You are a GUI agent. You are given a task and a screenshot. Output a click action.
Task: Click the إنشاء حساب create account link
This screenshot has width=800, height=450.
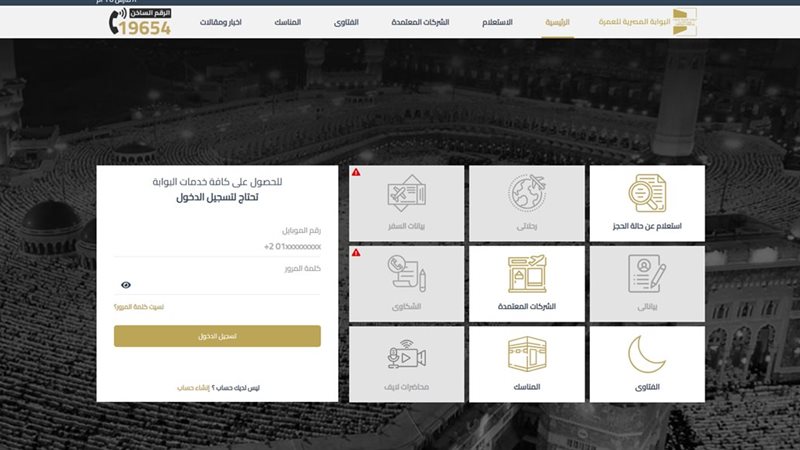[193, 388]
